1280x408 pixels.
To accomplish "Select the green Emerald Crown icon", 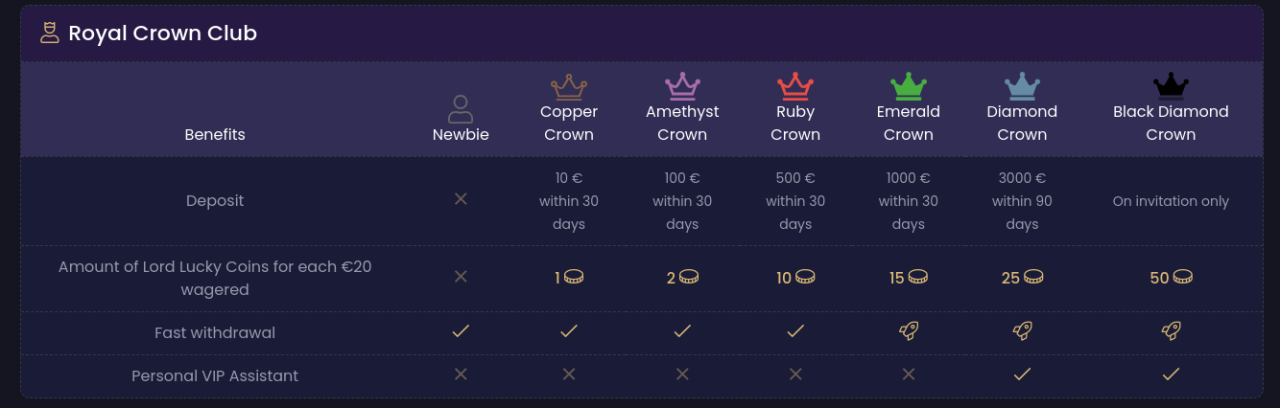I will point(908,86).
